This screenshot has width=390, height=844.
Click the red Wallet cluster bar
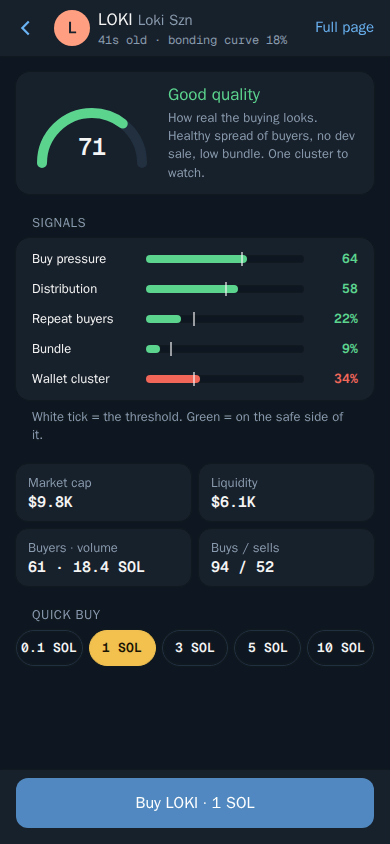tap(173, 379)
